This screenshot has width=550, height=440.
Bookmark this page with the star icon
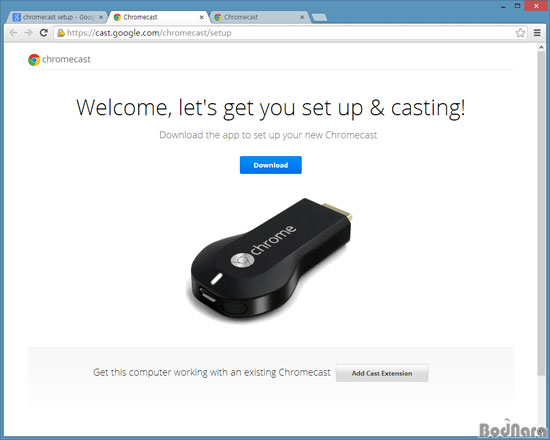tap(520, 33)
